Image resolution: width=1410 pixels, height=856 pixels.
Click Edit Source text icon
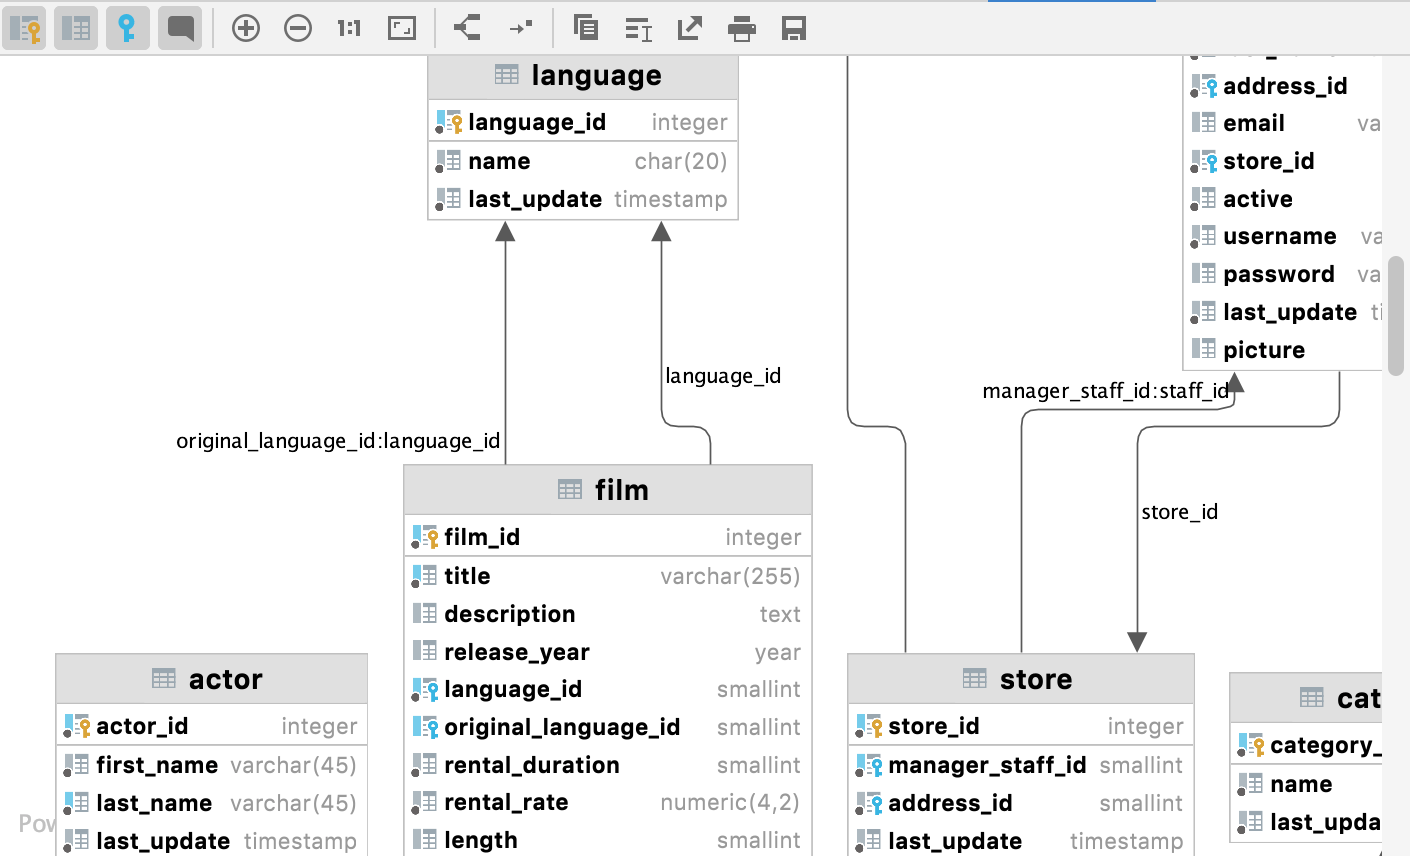click(x=638, y=28)
